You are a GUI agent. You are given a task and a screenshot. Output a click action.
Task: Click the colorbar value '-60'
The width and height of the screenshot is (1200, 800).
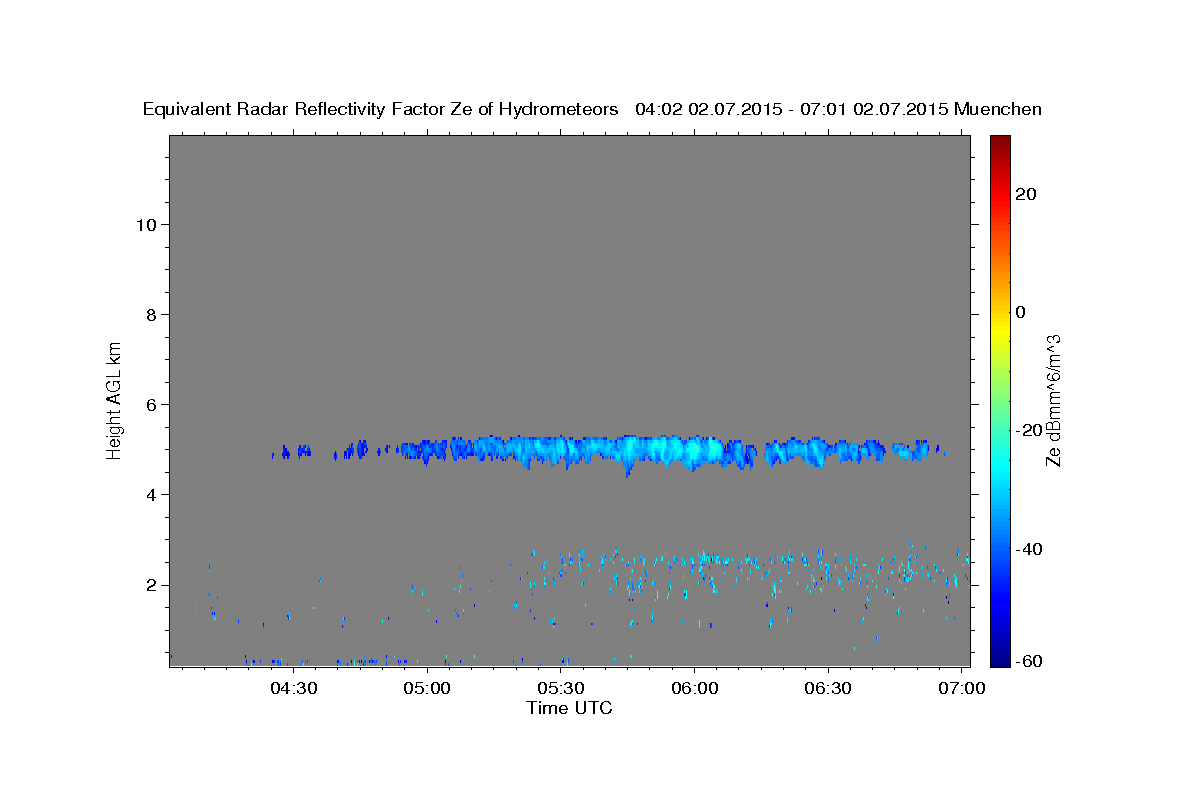tap(1030, 661)
